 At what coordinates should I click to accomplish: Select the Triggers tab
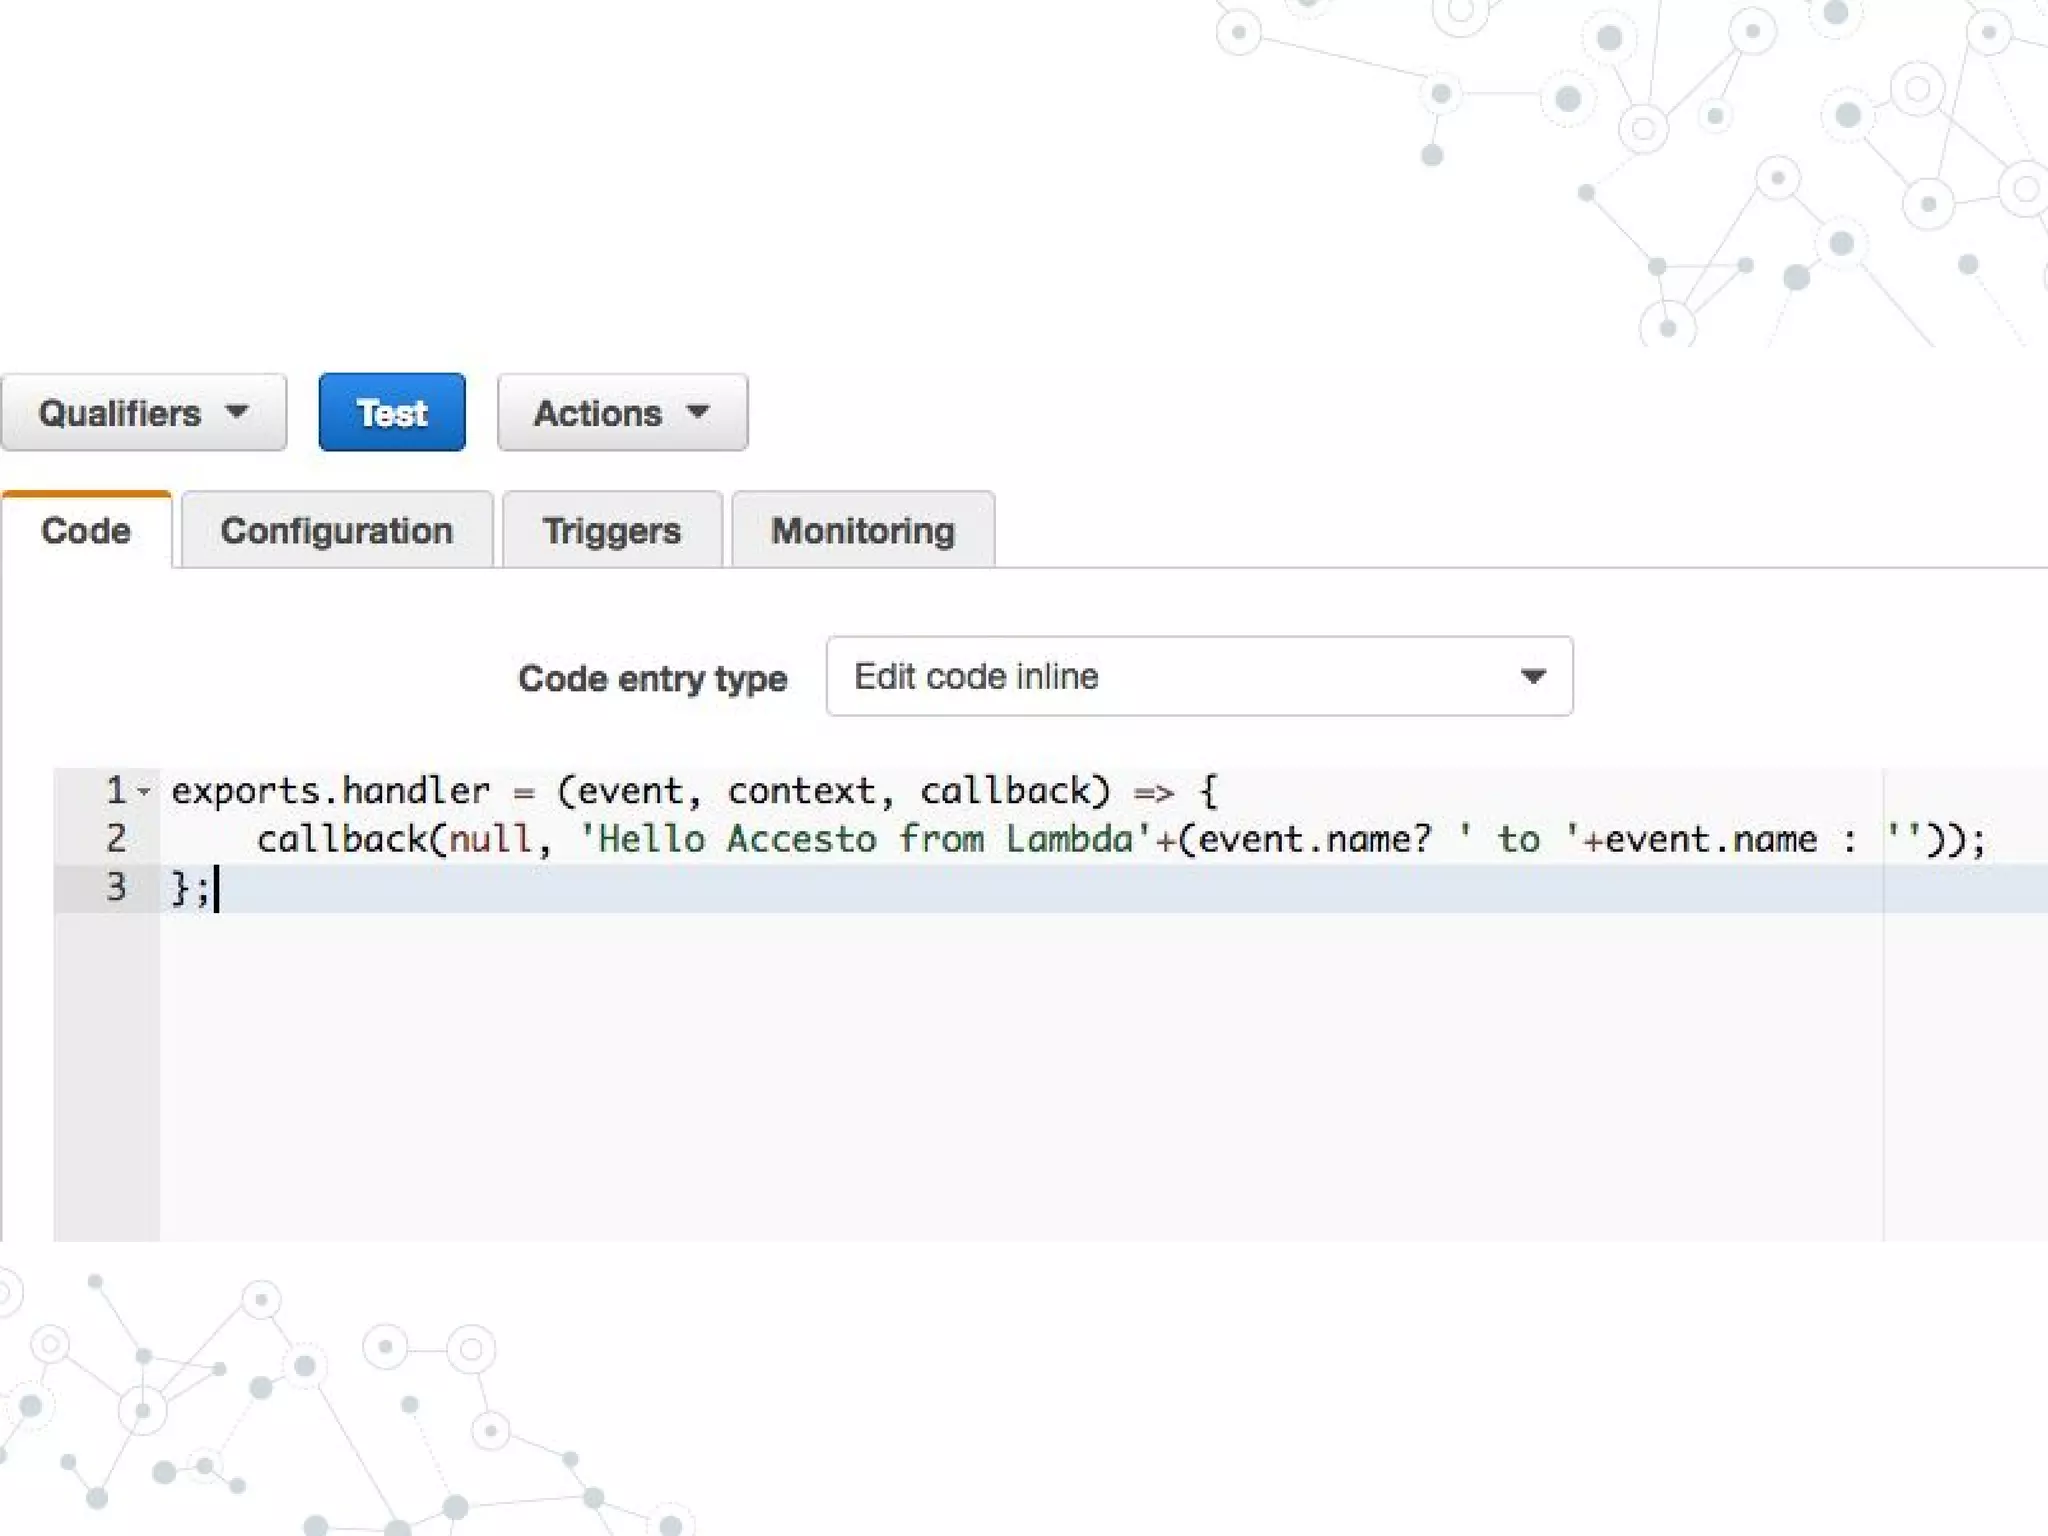(x=612, y=531)
